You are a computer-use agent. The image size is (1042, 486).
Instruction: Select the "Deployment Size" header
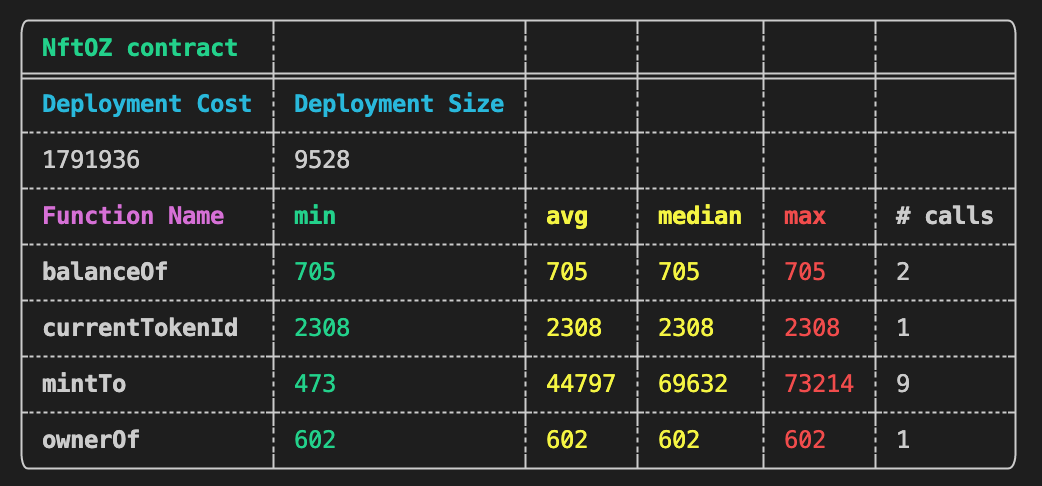pyautogui.click(x=398, y=104)
